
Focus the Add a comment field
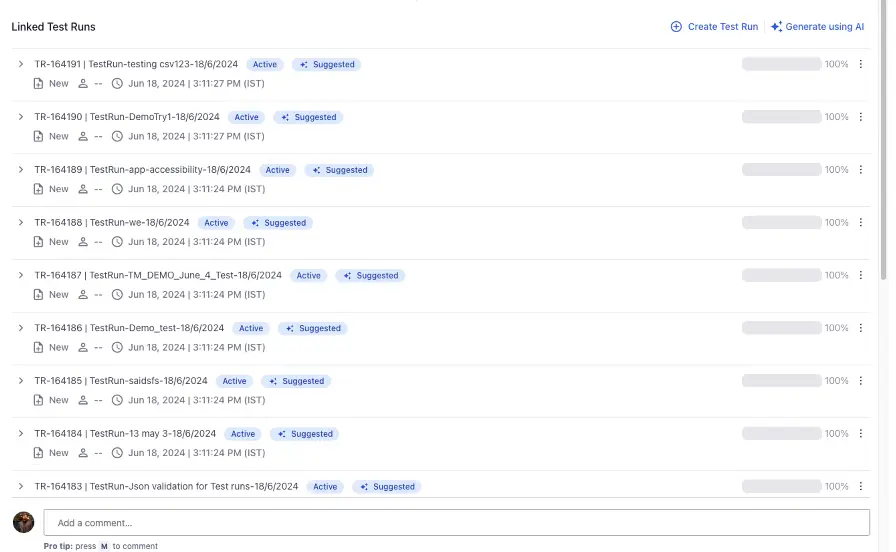point(456,522)
